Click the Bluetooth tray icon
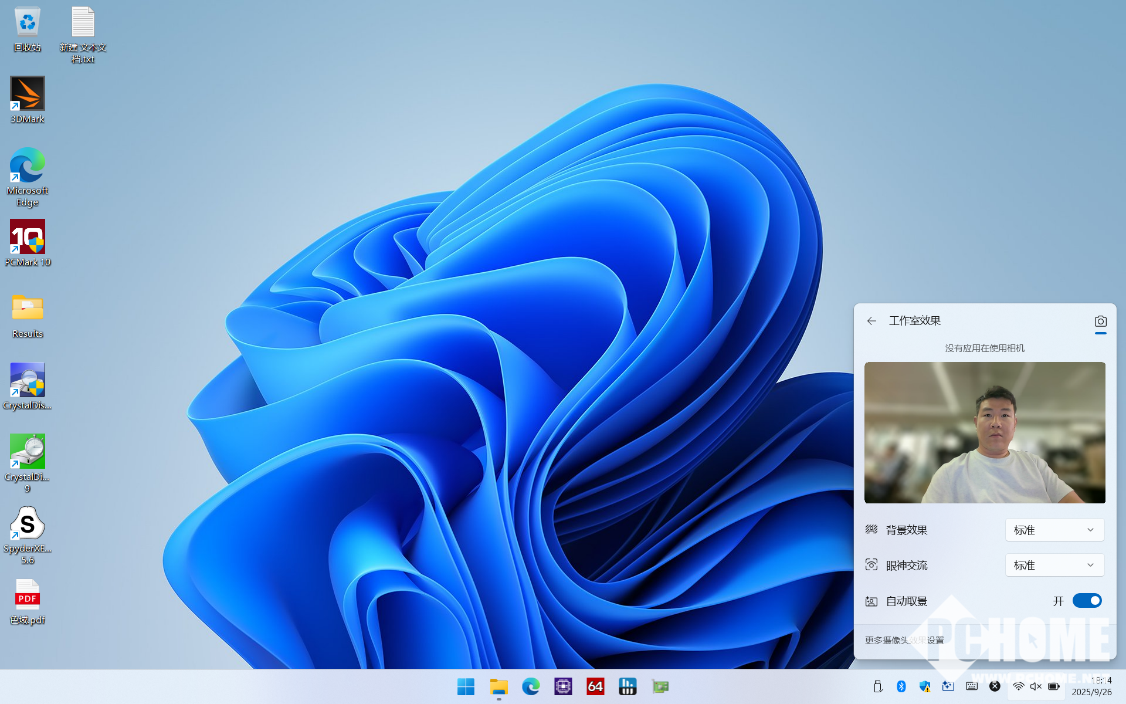Image resolution: width=1126 pixels, height=704 pixels. 900,686
